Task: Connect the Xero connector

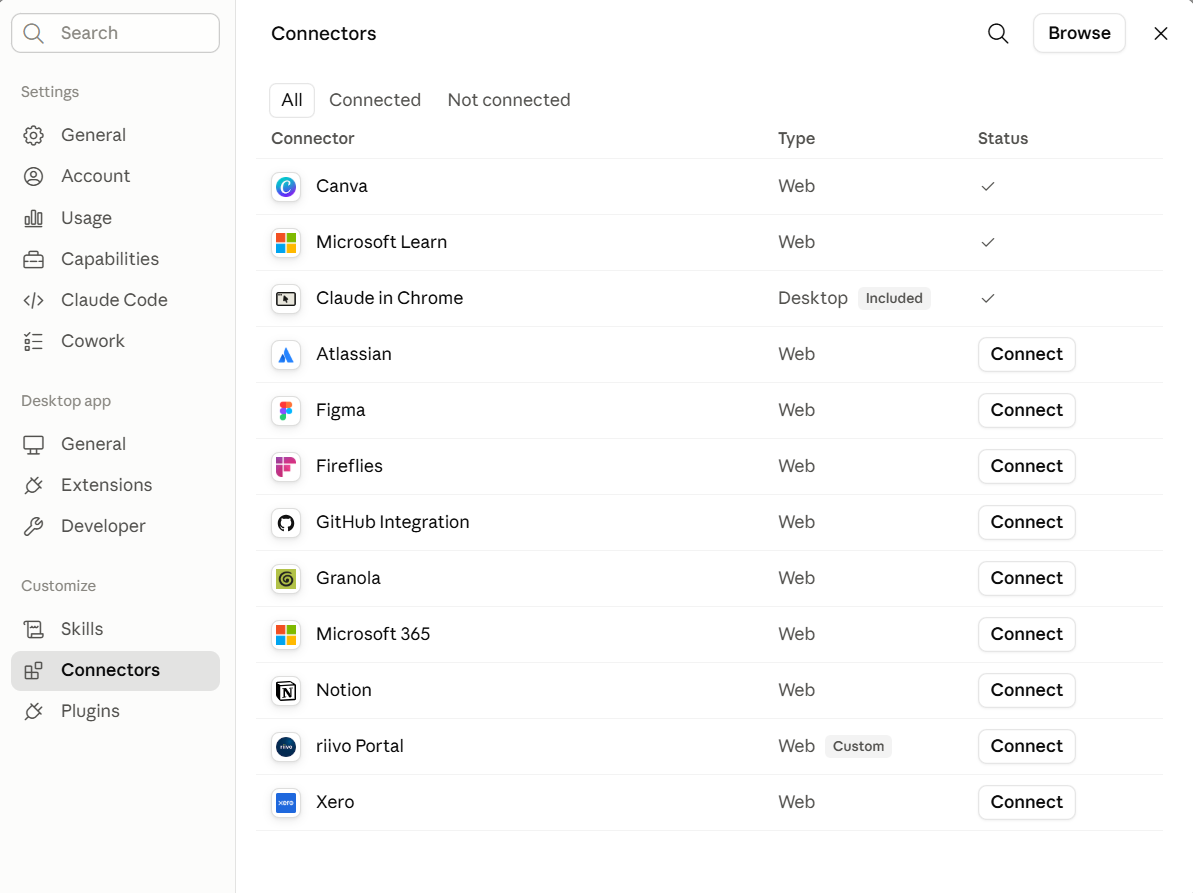Action: (1026, 802)
